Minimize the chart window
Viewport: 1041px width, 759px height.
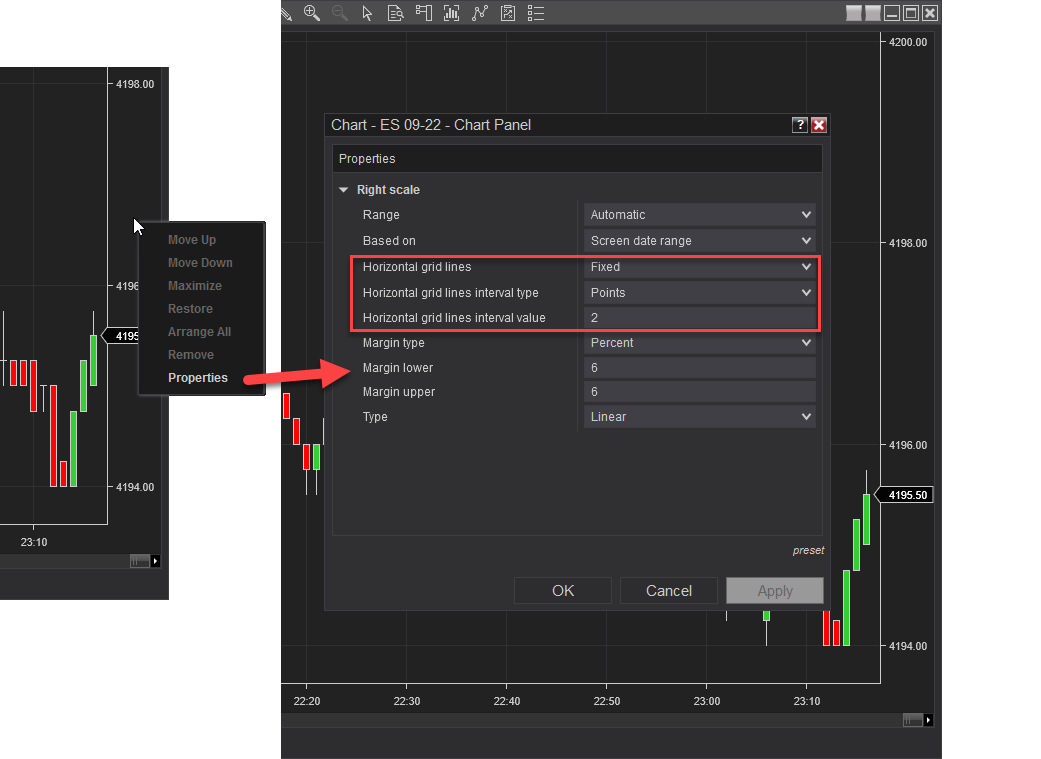[x=892, y=13]
